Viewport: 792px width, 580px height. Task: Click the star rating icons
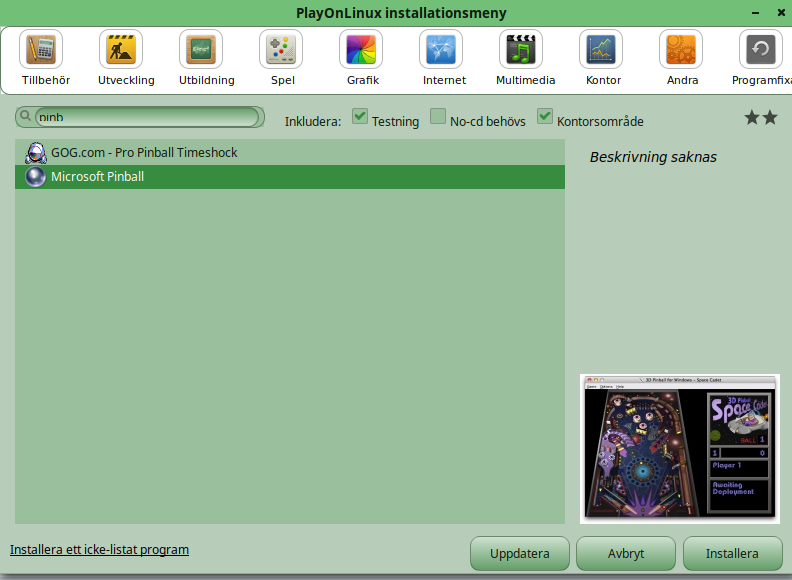click(x=761, y=118)
